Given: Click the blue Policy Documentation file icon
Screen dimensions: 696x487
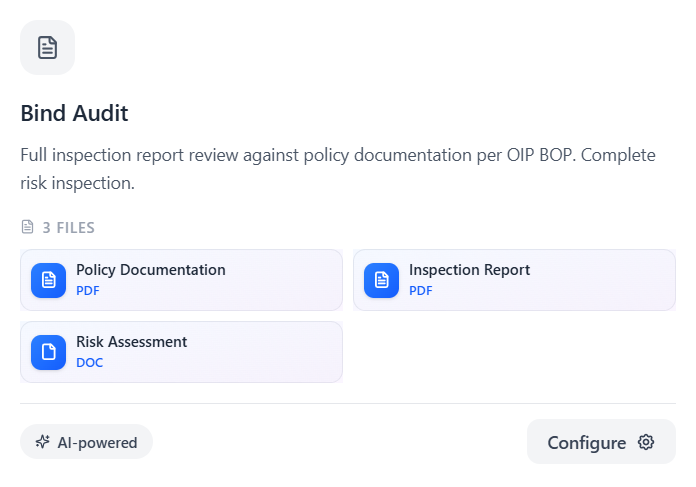Looking at the screenshot, I should coord(48,280).
